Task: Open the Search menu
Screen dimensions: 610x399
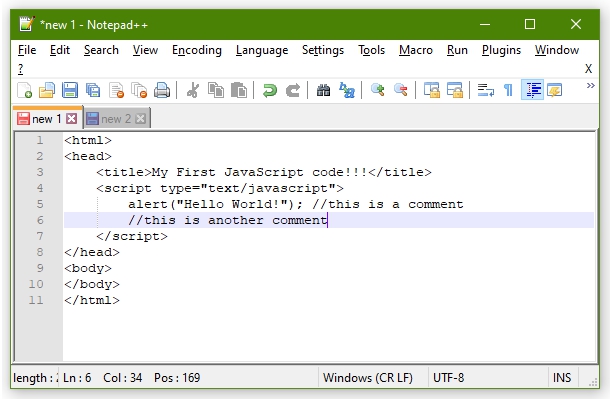Action: 101,50
